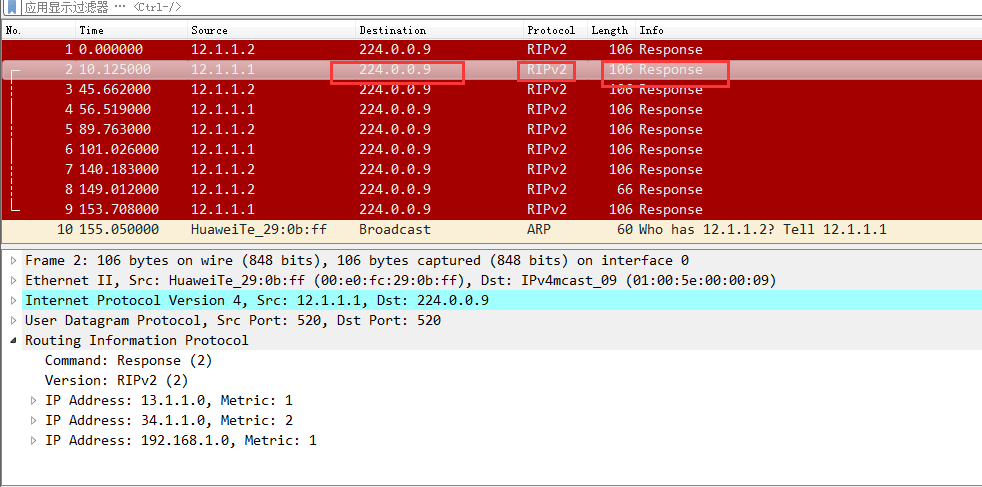The height and width of the screenshot is (487, 982).
Task: Click destination 224.0.0.9 in packet 7
Action: [x=395, y=170]
